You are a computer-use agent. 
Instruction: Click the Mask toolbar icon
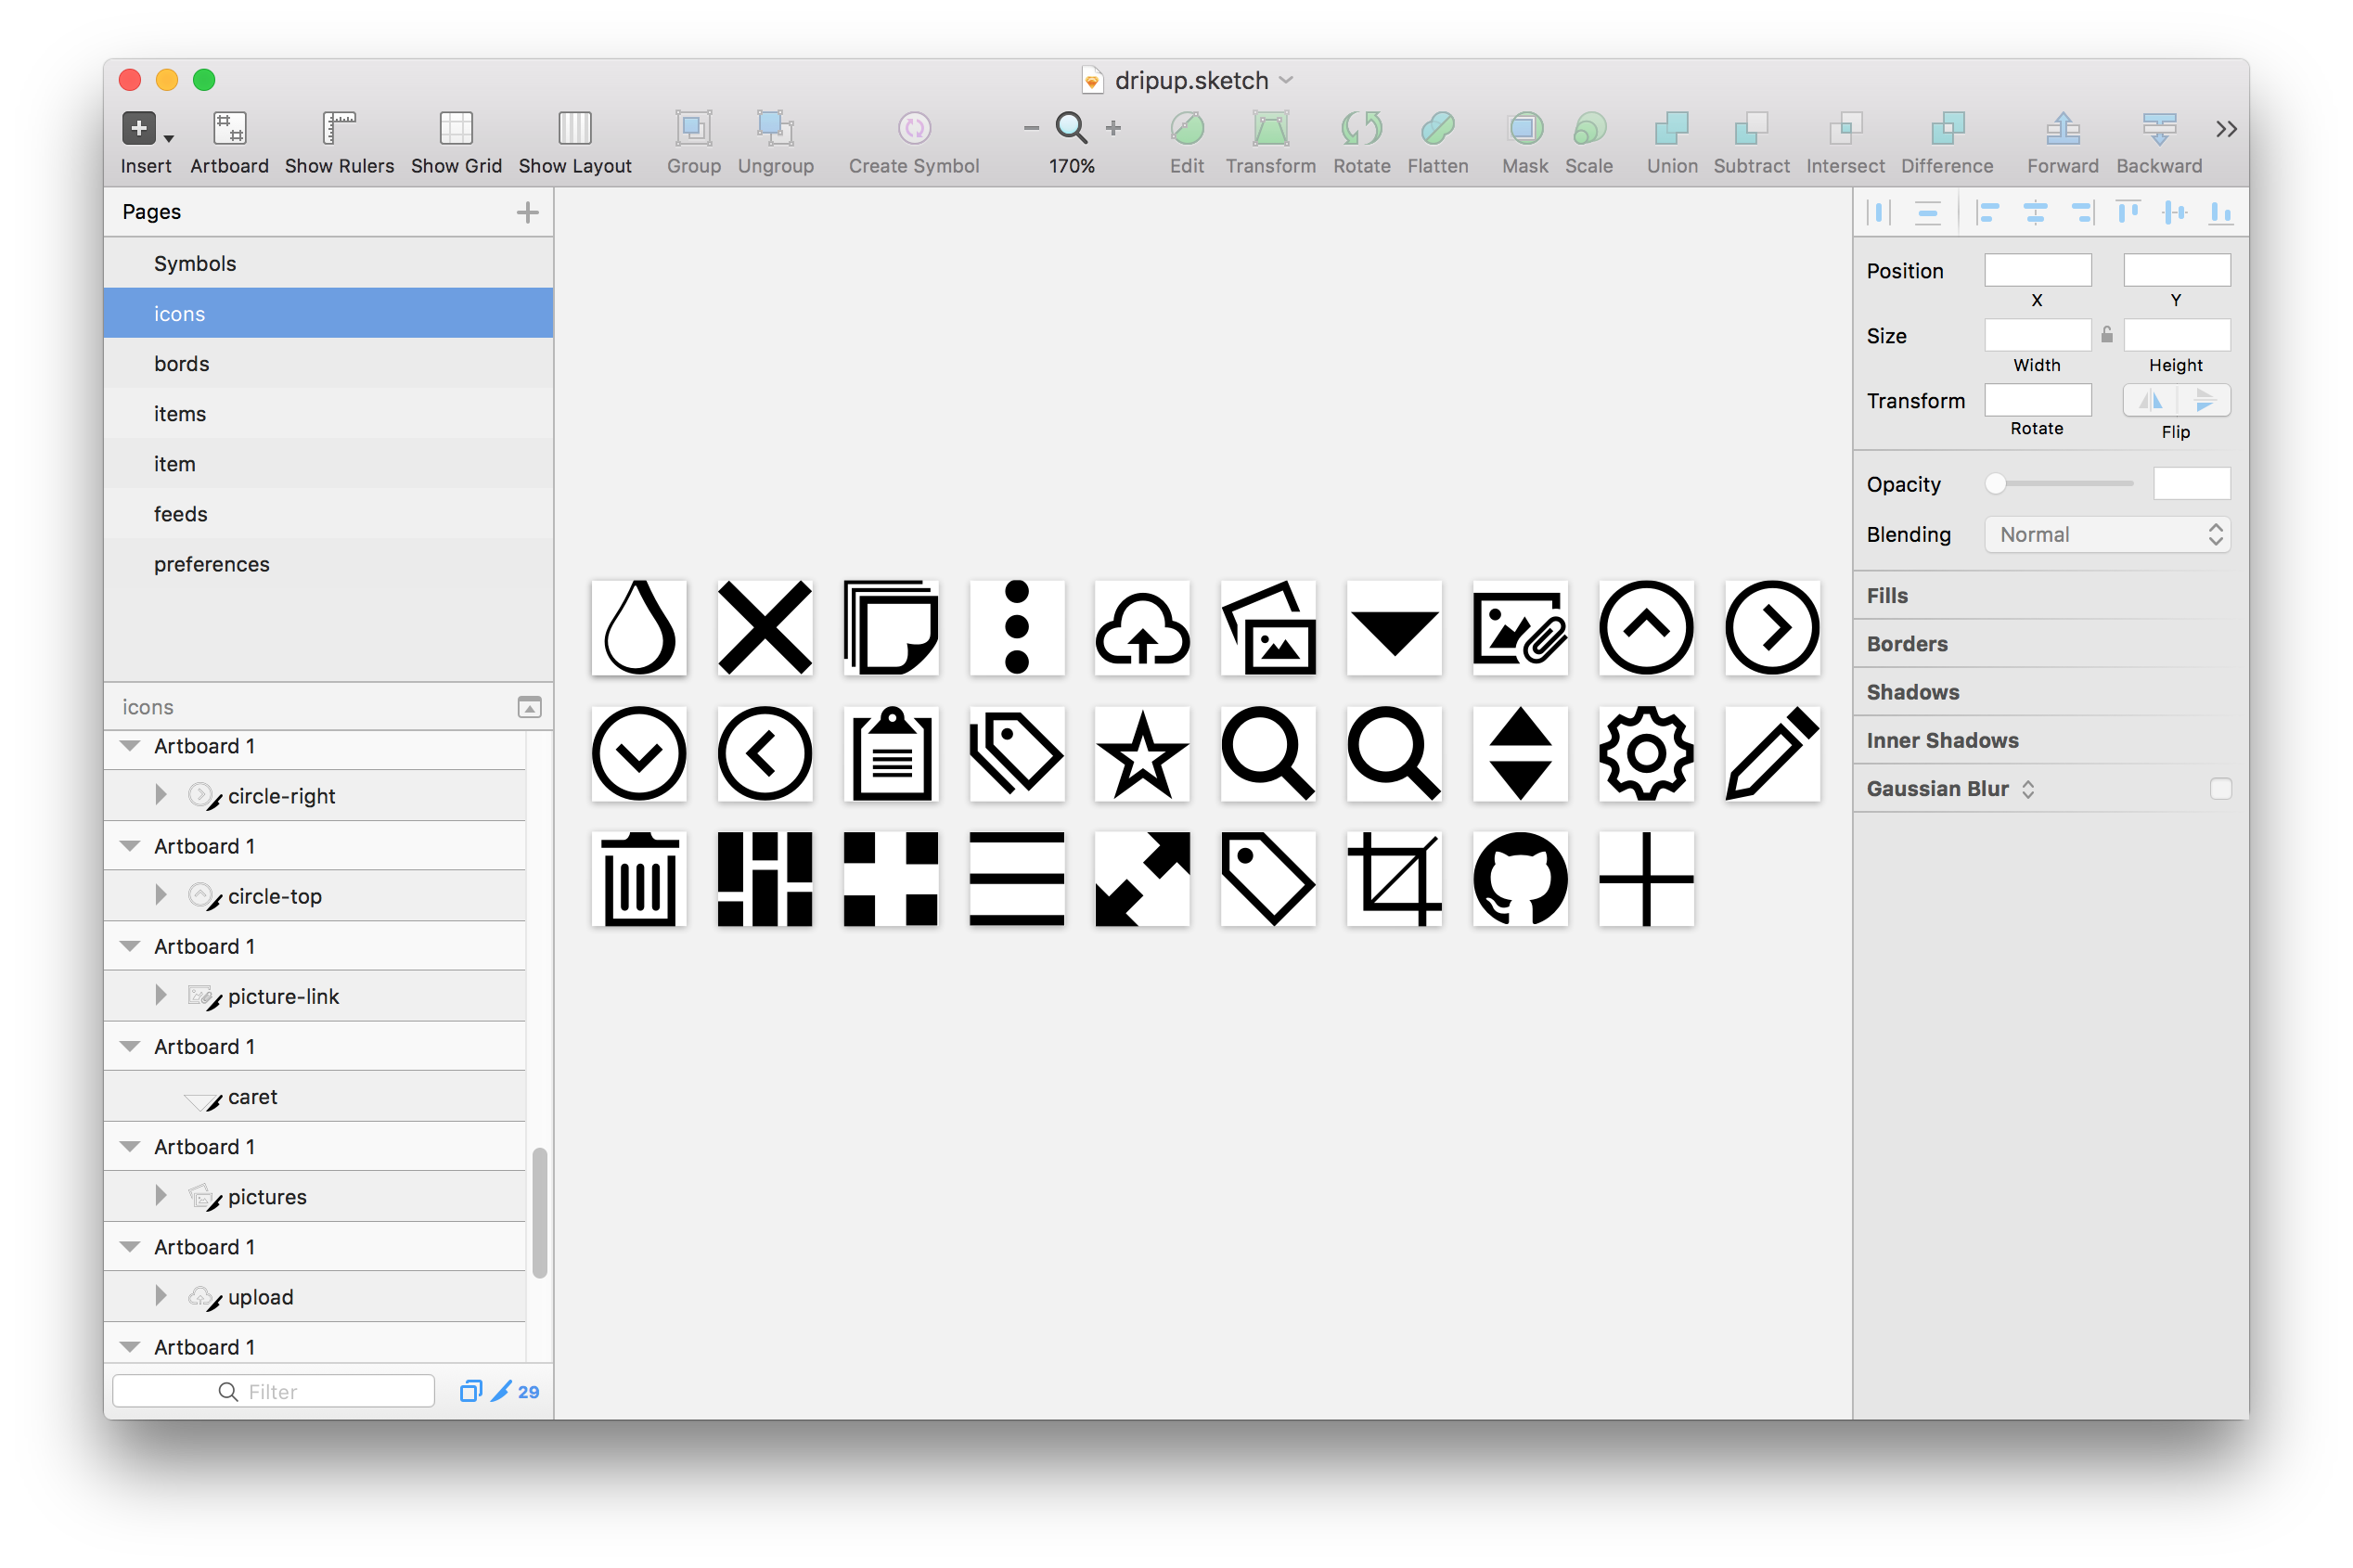click(x=1524, y=129)
